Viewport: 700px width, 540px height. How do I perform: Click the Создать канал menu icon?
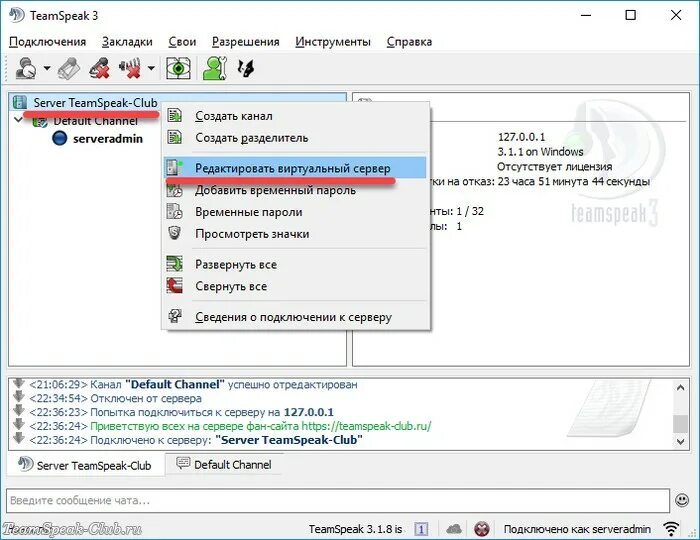175,115
